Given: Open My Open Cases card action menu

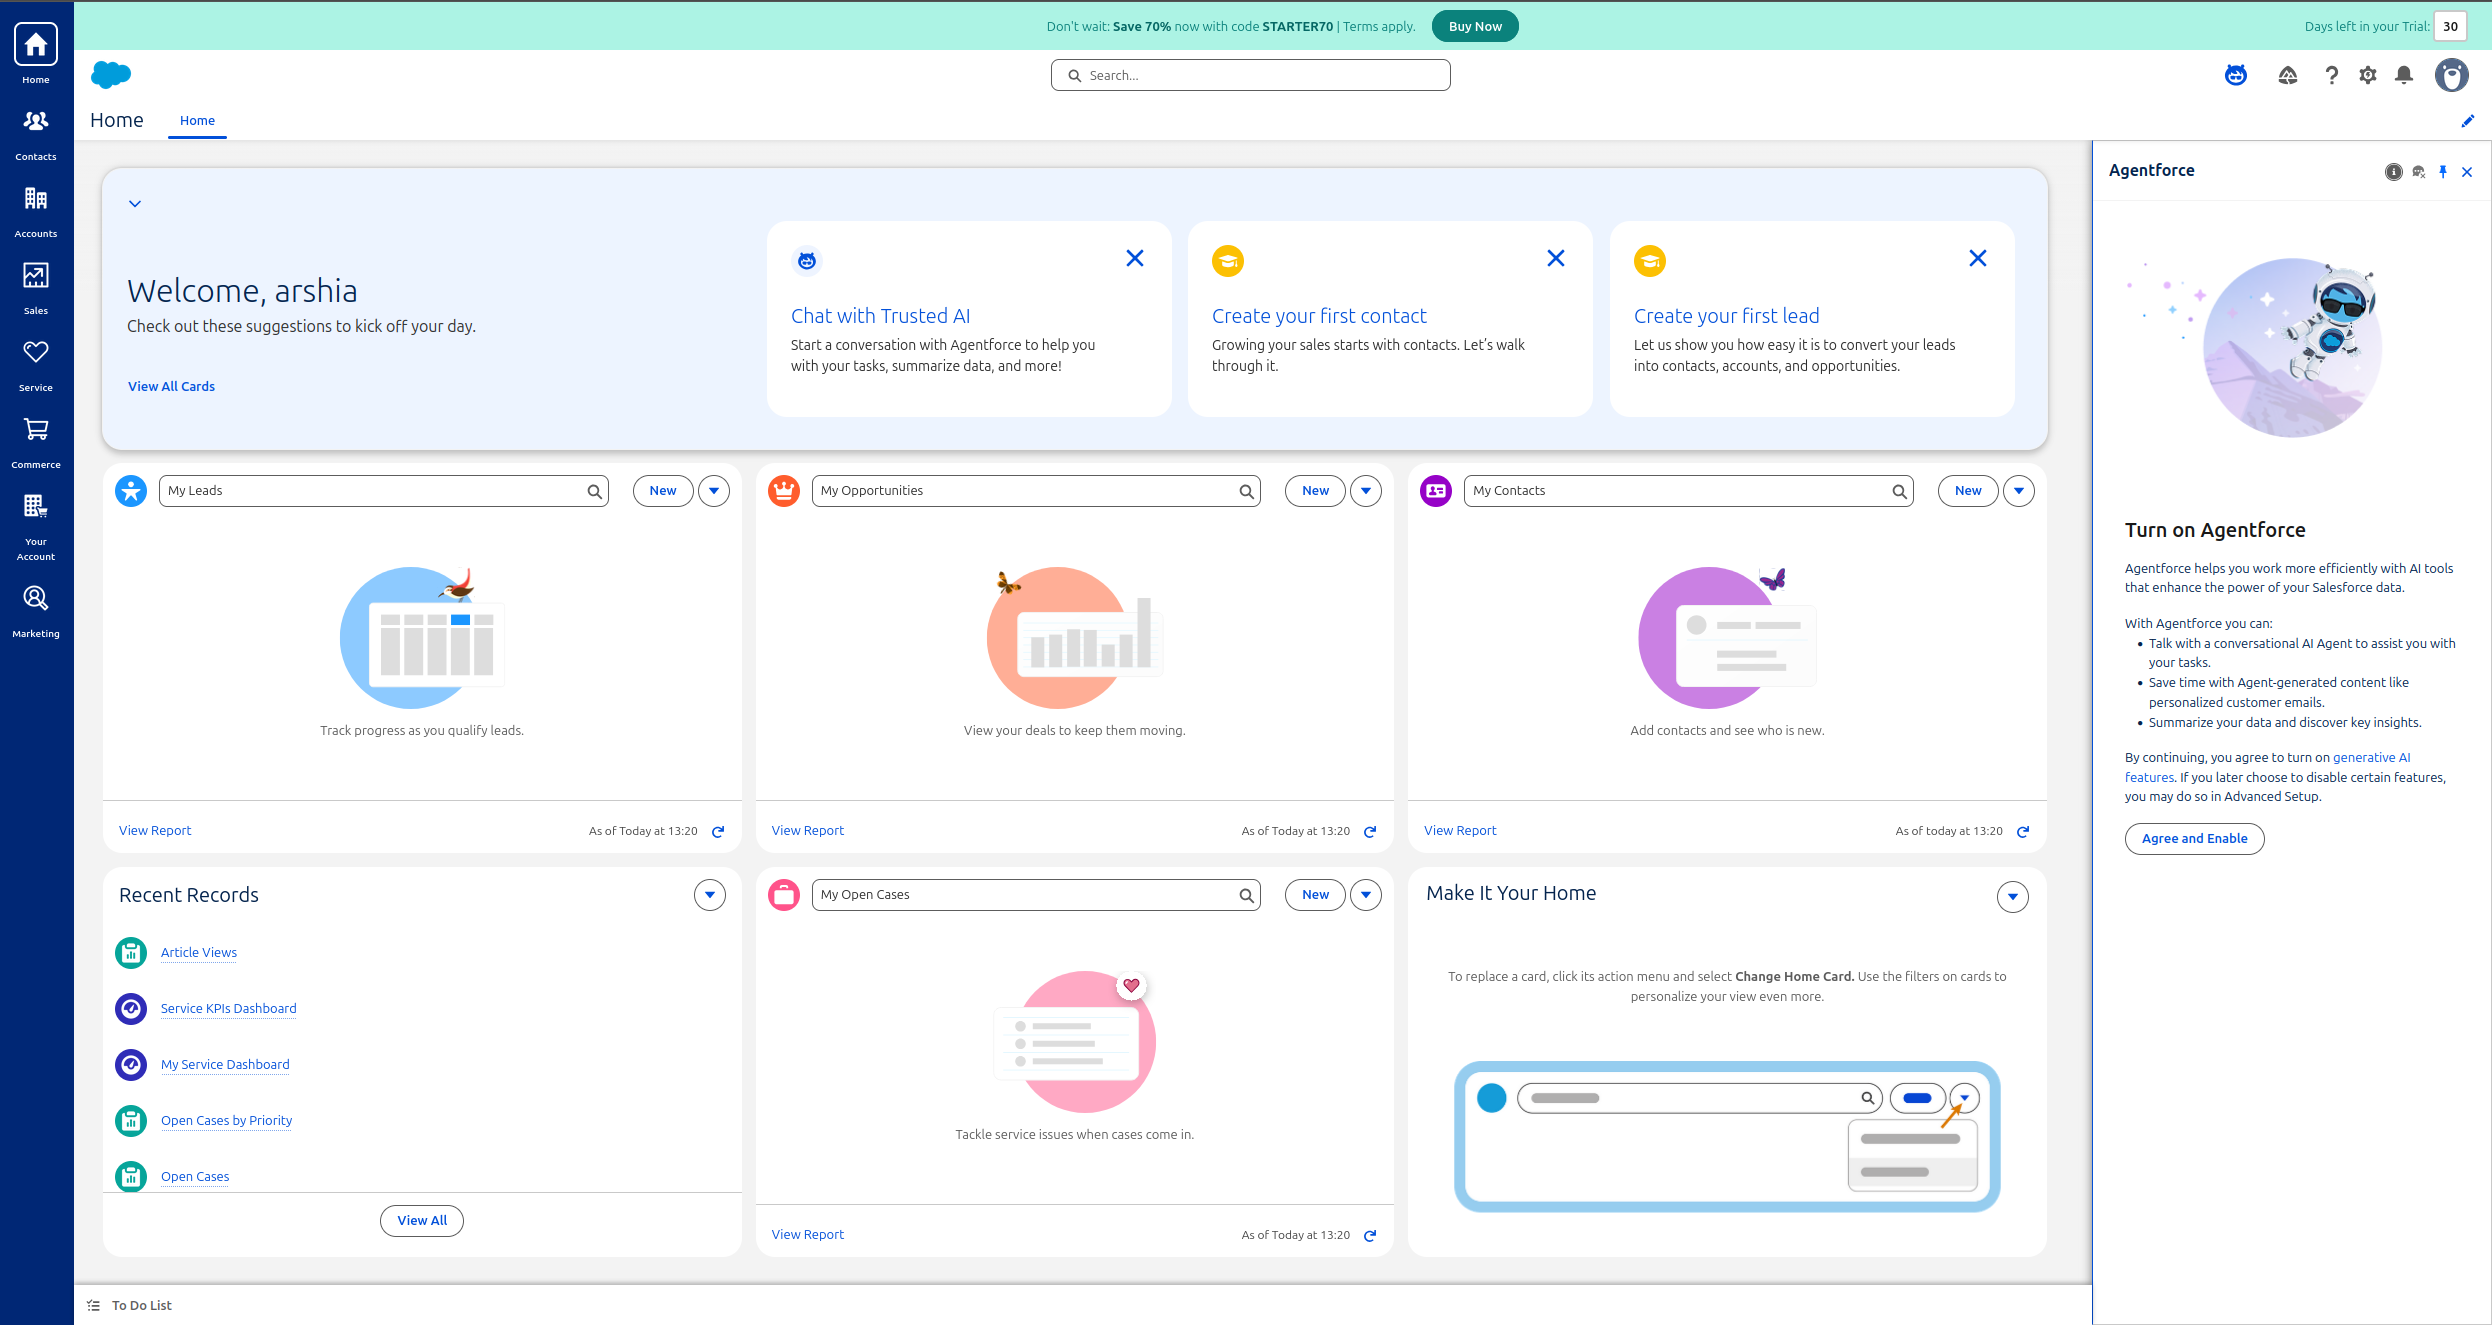Looking at the screenshot, I should tap(1366, 895).
